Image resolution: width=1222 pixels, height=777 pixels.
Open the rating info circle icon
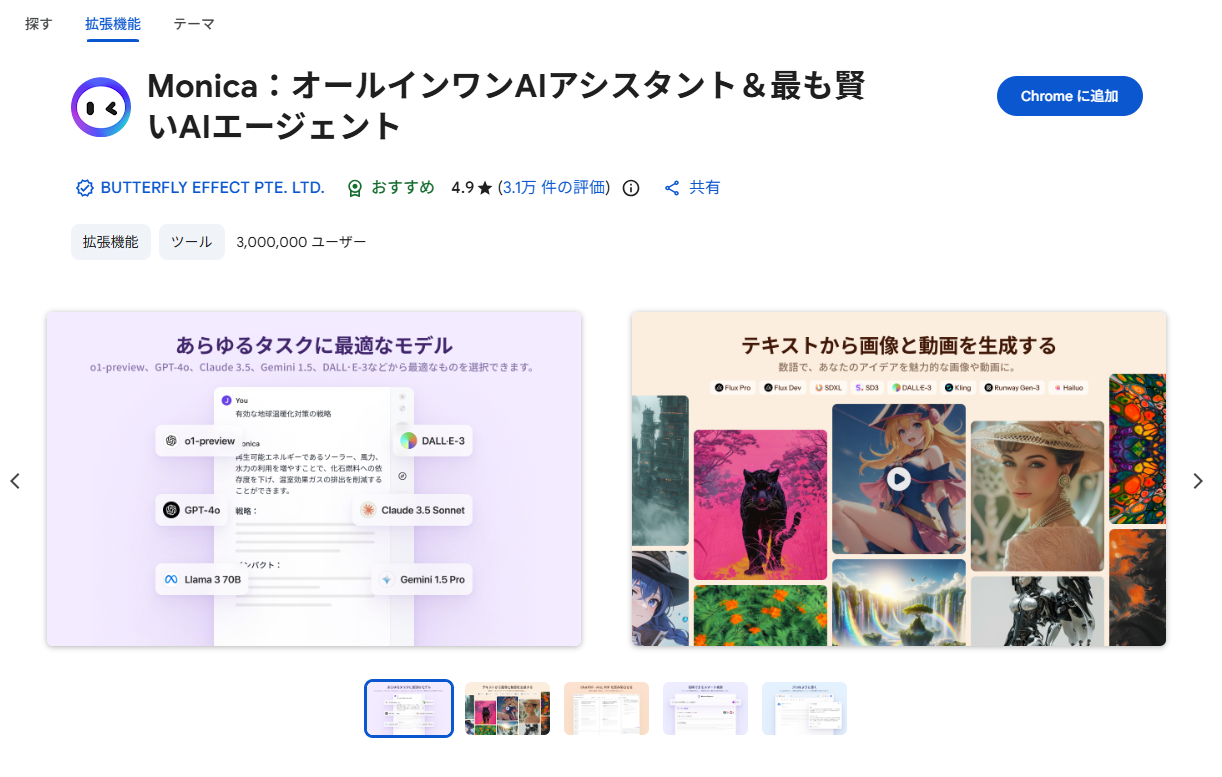click(630, 188)
